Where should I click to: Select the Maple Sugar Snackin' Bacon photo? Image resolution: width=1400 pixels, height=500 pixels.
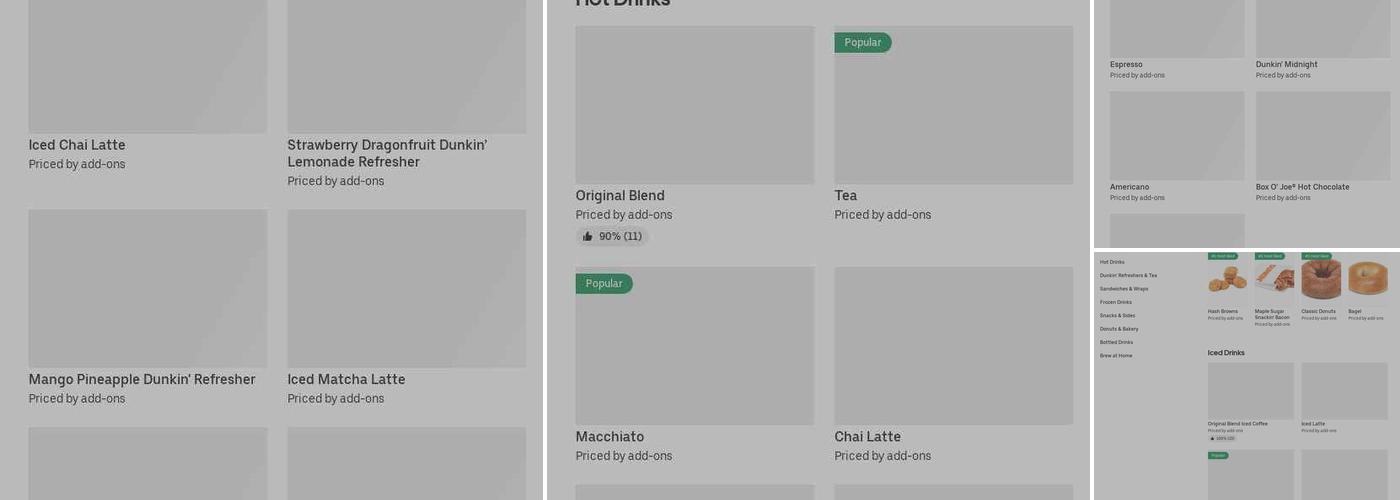pos(1274,279)
